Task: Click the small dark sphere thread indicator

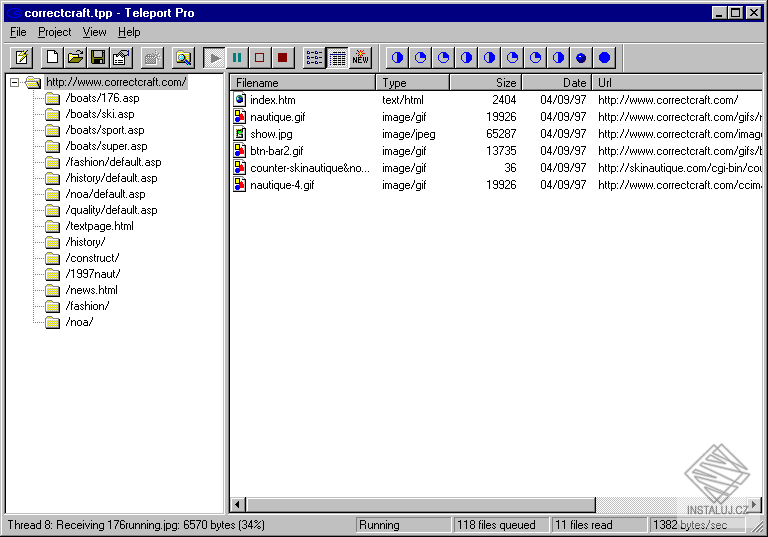Action: point(581,58)
